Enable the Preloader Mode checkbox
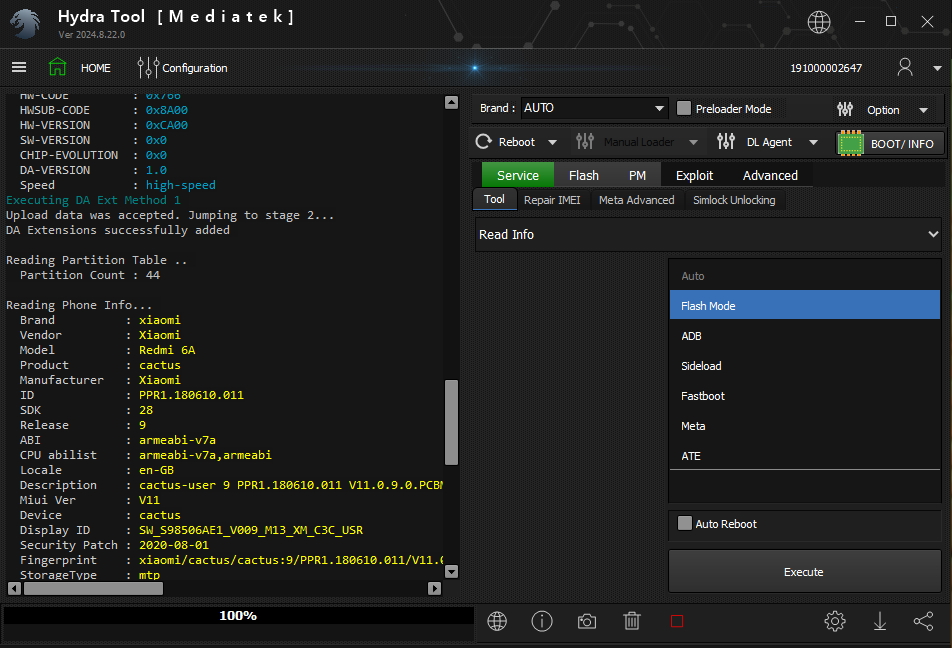952x648 pixels. click(x=684, y=109)
